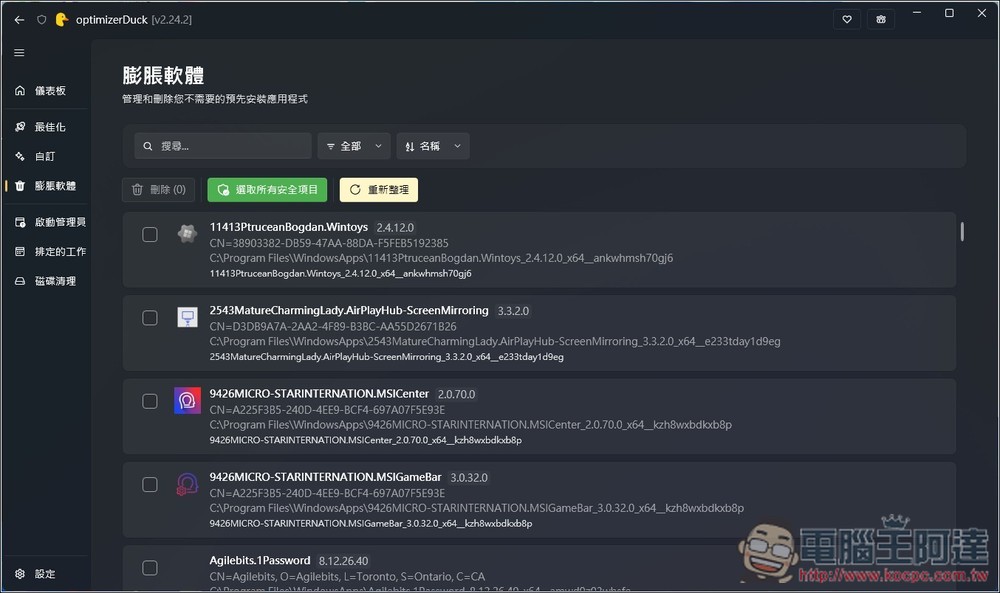Screen dimensions: 1000x593
Task: Click the 9426MICRO-STARINTERNATION.MSICenter title
Action: [319, 394]
